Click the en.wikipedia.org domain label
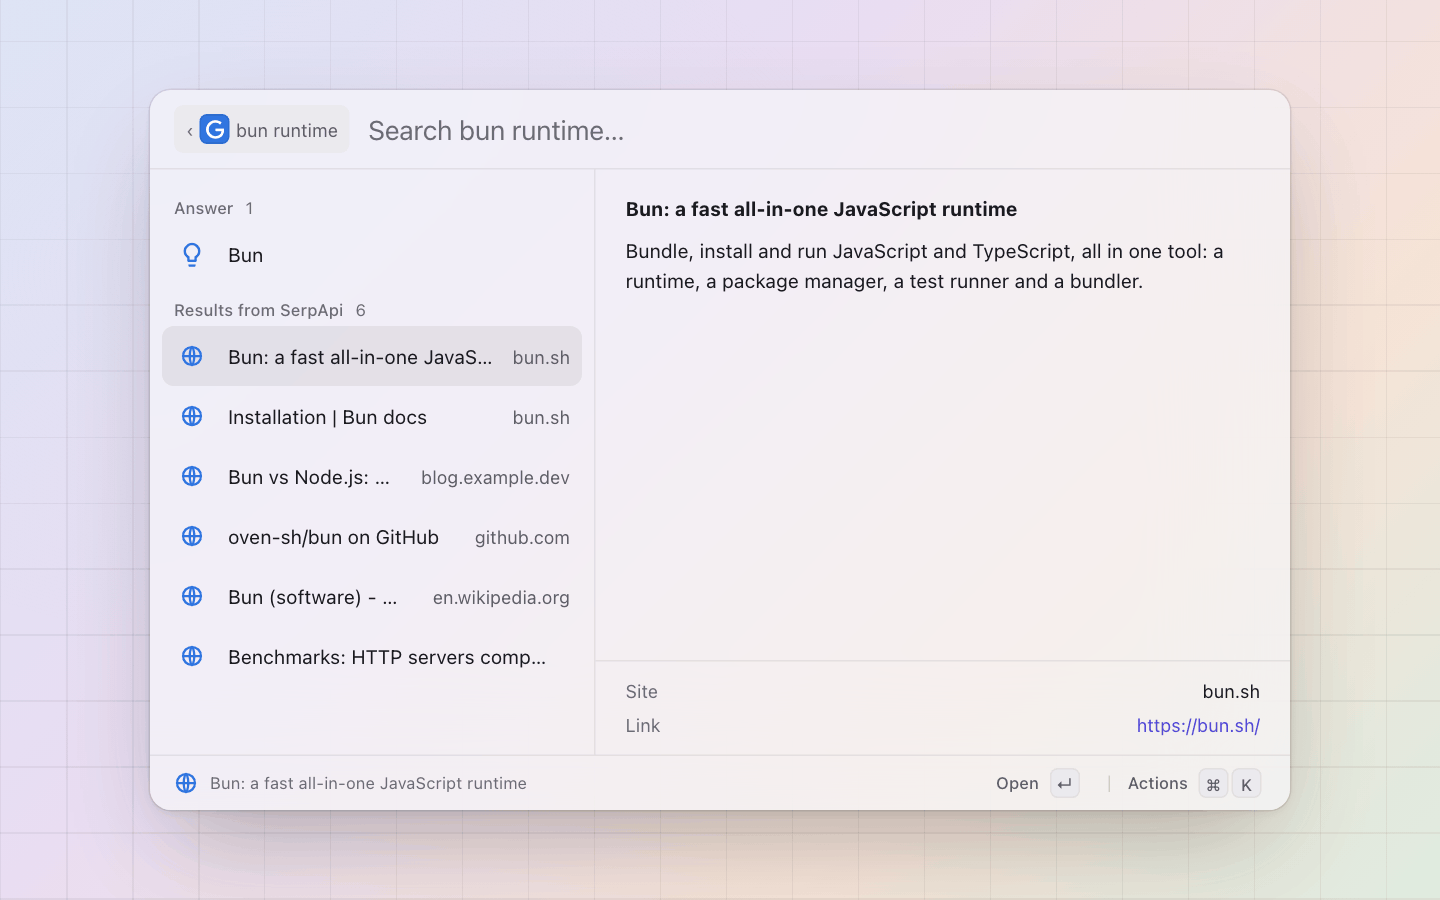 click(501, 597)
